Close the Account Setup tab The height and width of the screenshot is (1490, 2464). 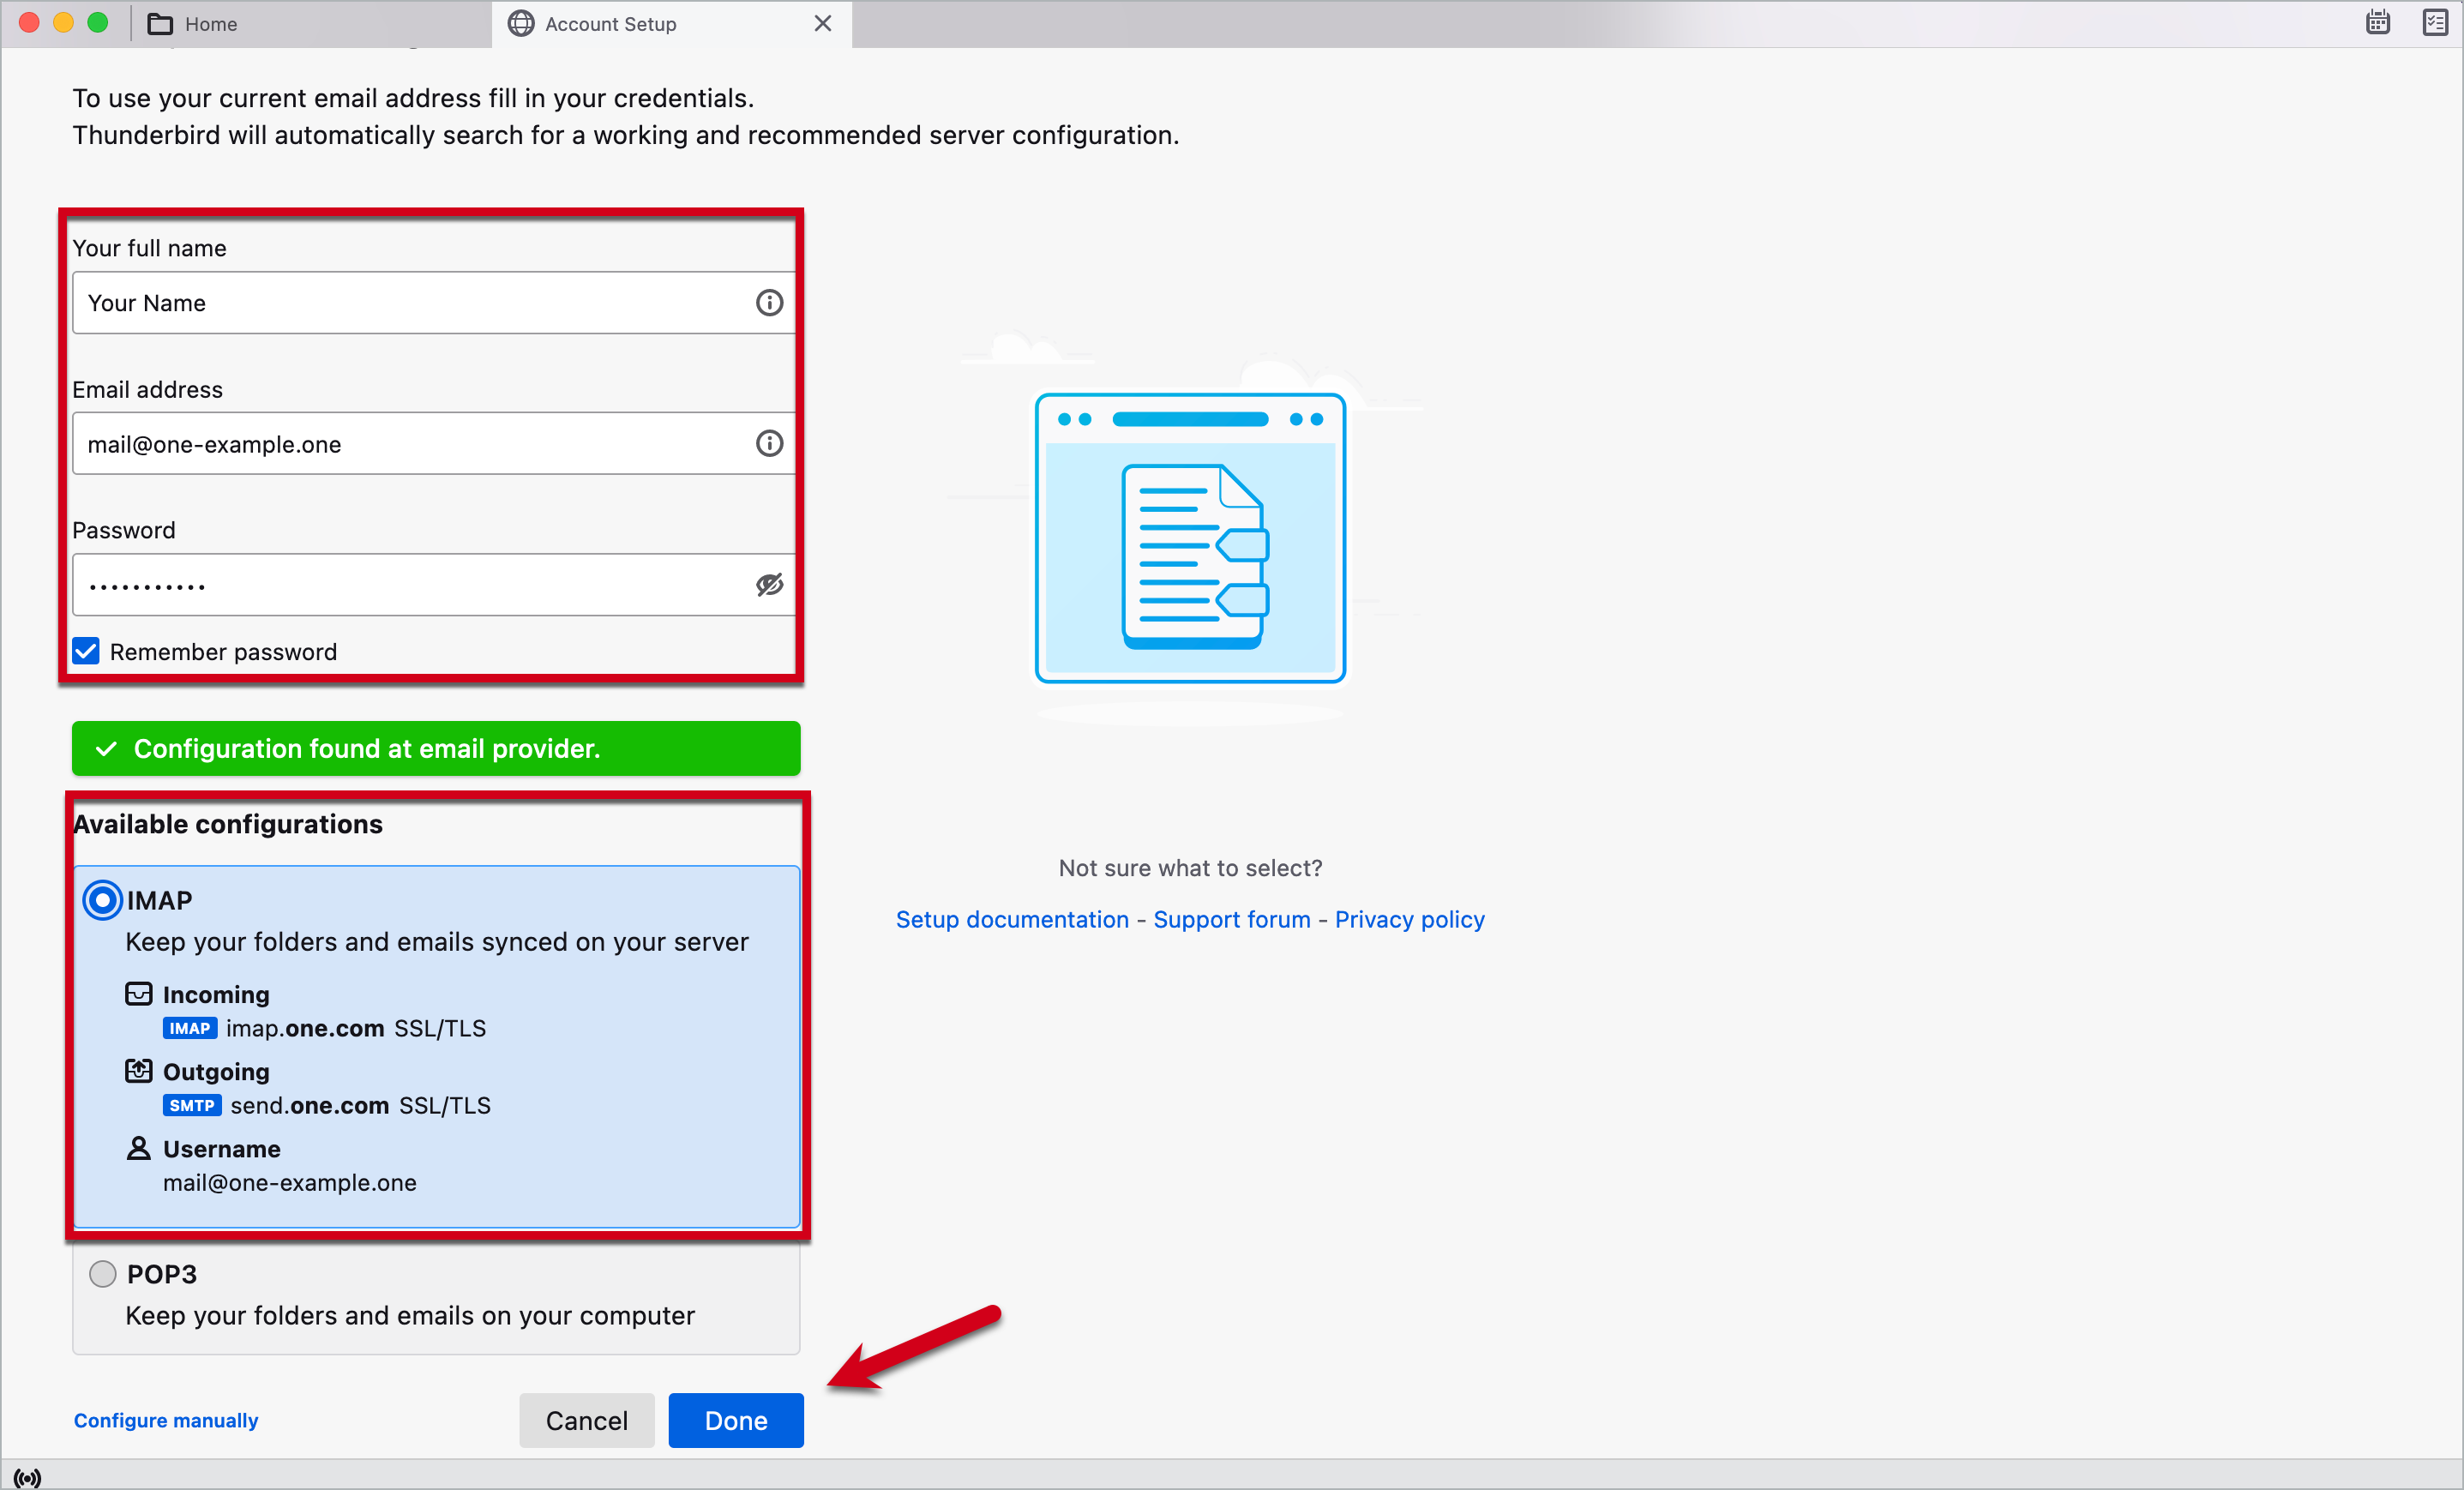(x=822, y=23)
